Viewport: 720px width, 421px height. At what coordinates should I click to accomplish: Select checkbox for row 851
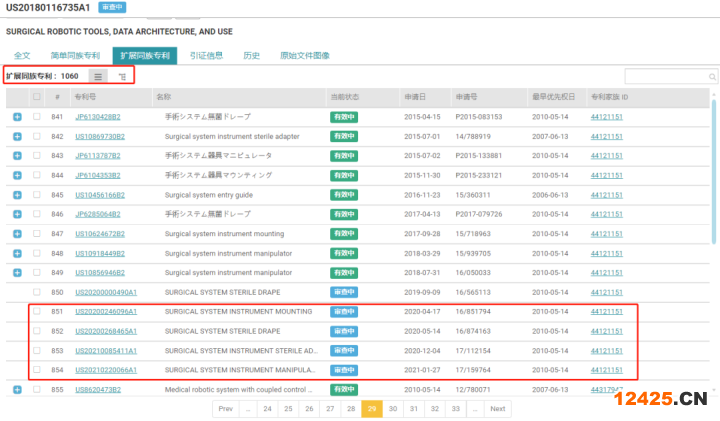pyautogui.click(x=37, y=311)
